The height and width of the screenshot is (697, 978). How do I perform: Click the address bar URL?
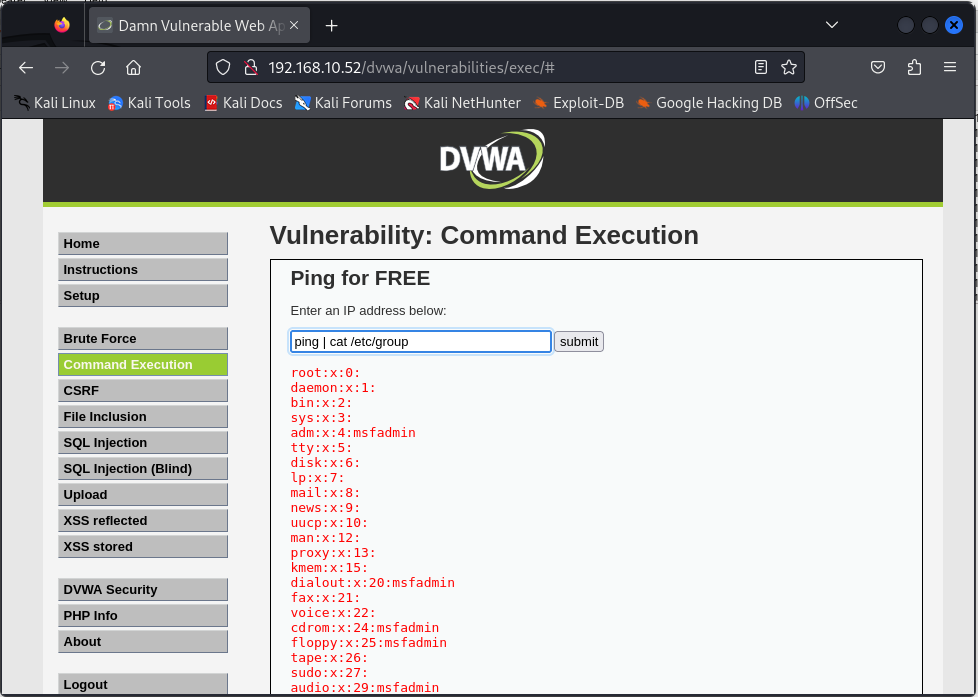point(411,67)
